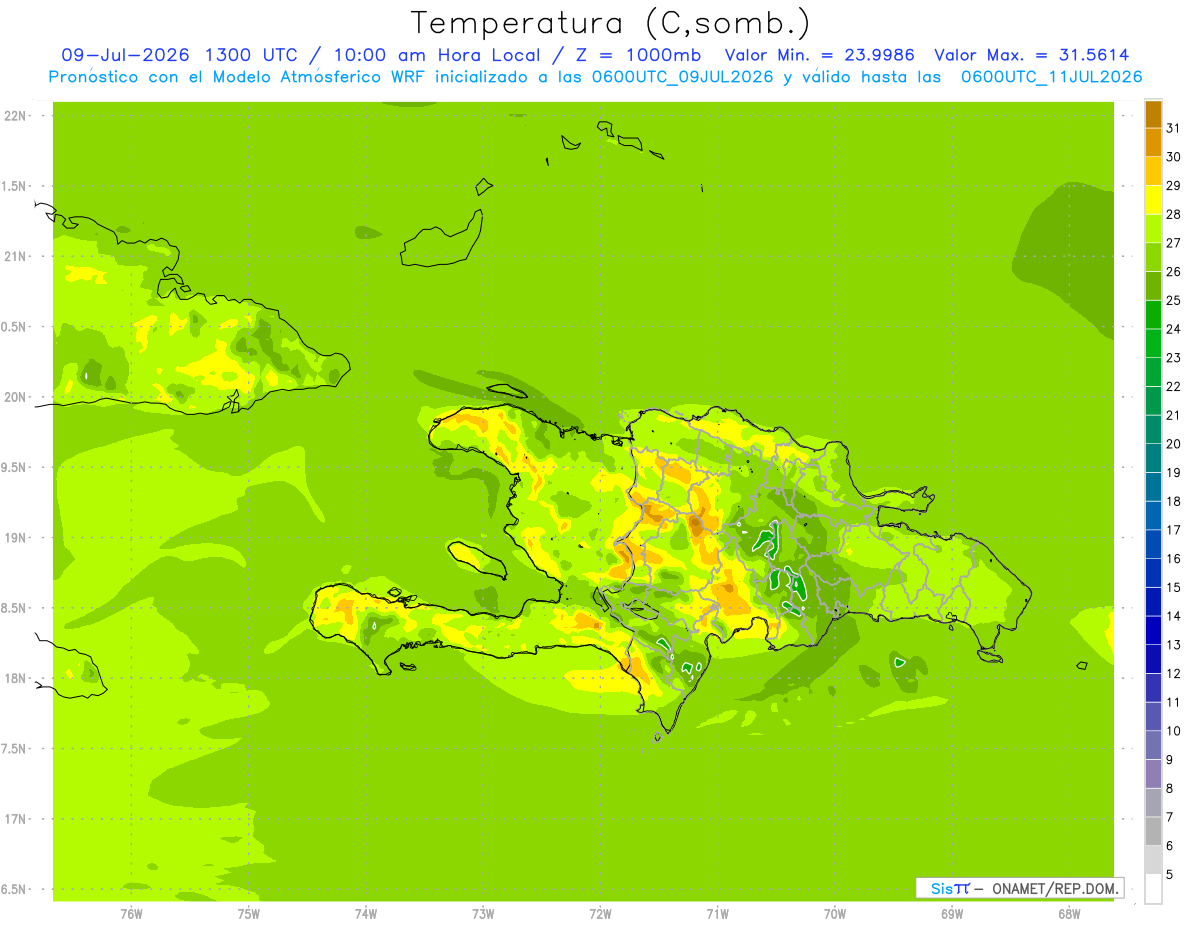Viewport: 1200px width, 927px height.
Task: Click the legend value "29"
Action: coord(1173,185)
